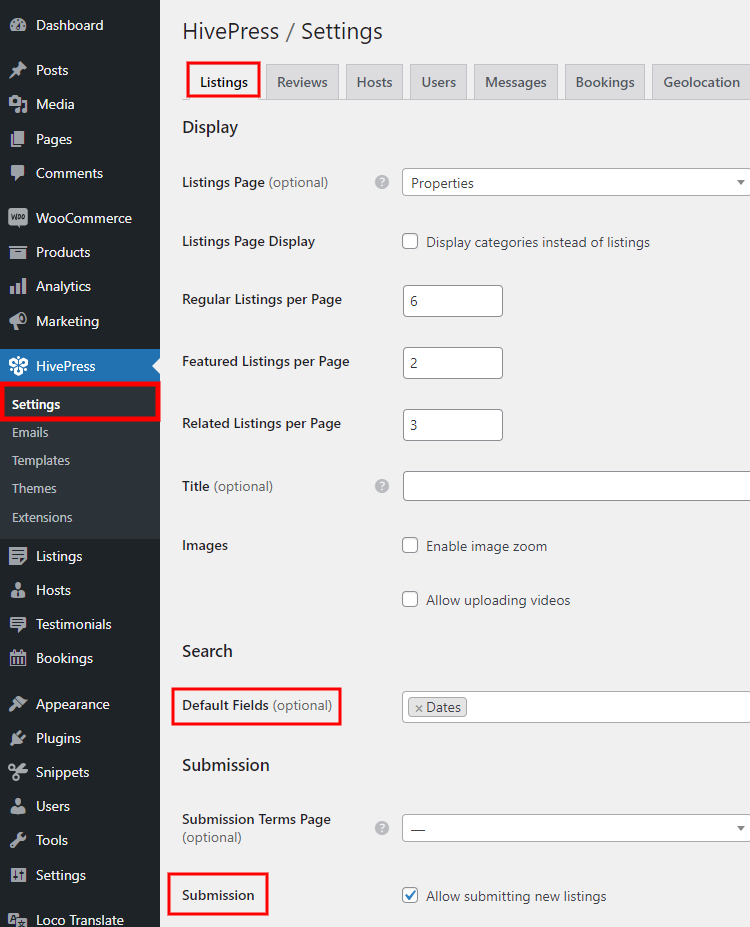Click the Tools wrench icon

[18, 840]
